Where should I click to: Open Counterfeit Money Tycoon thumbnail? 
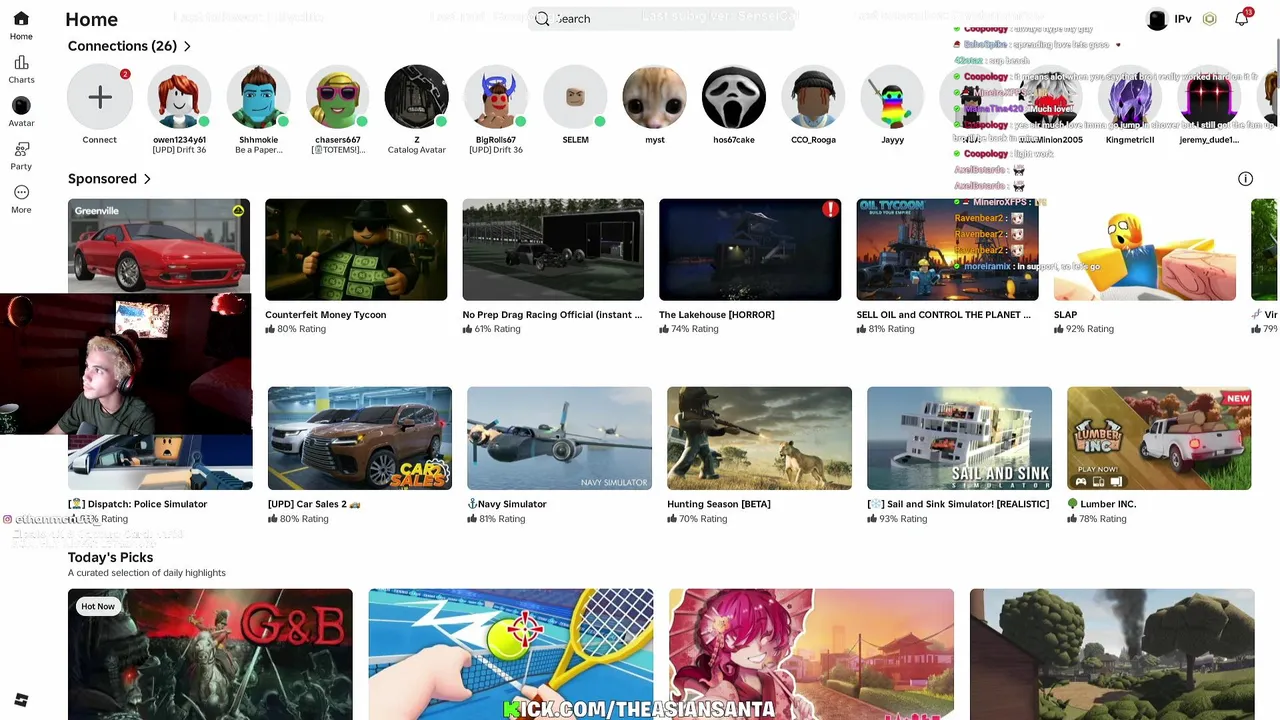(356, 250)
